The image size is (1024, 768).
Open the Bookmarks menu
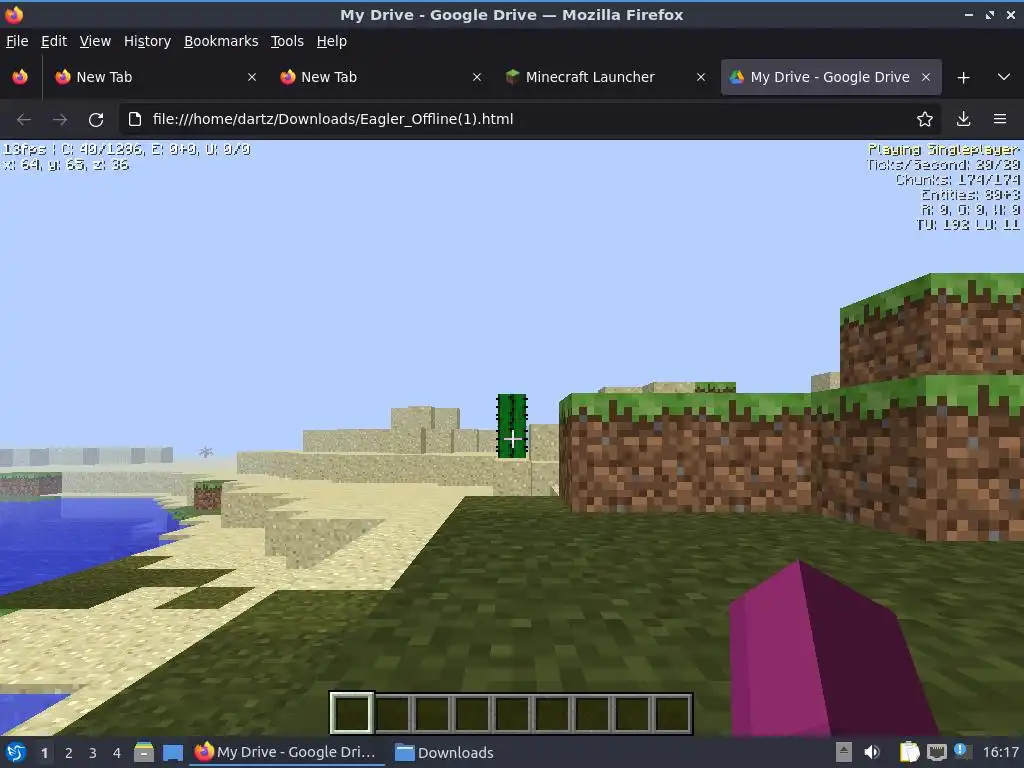pyautogui.click(x=221, y=41)
